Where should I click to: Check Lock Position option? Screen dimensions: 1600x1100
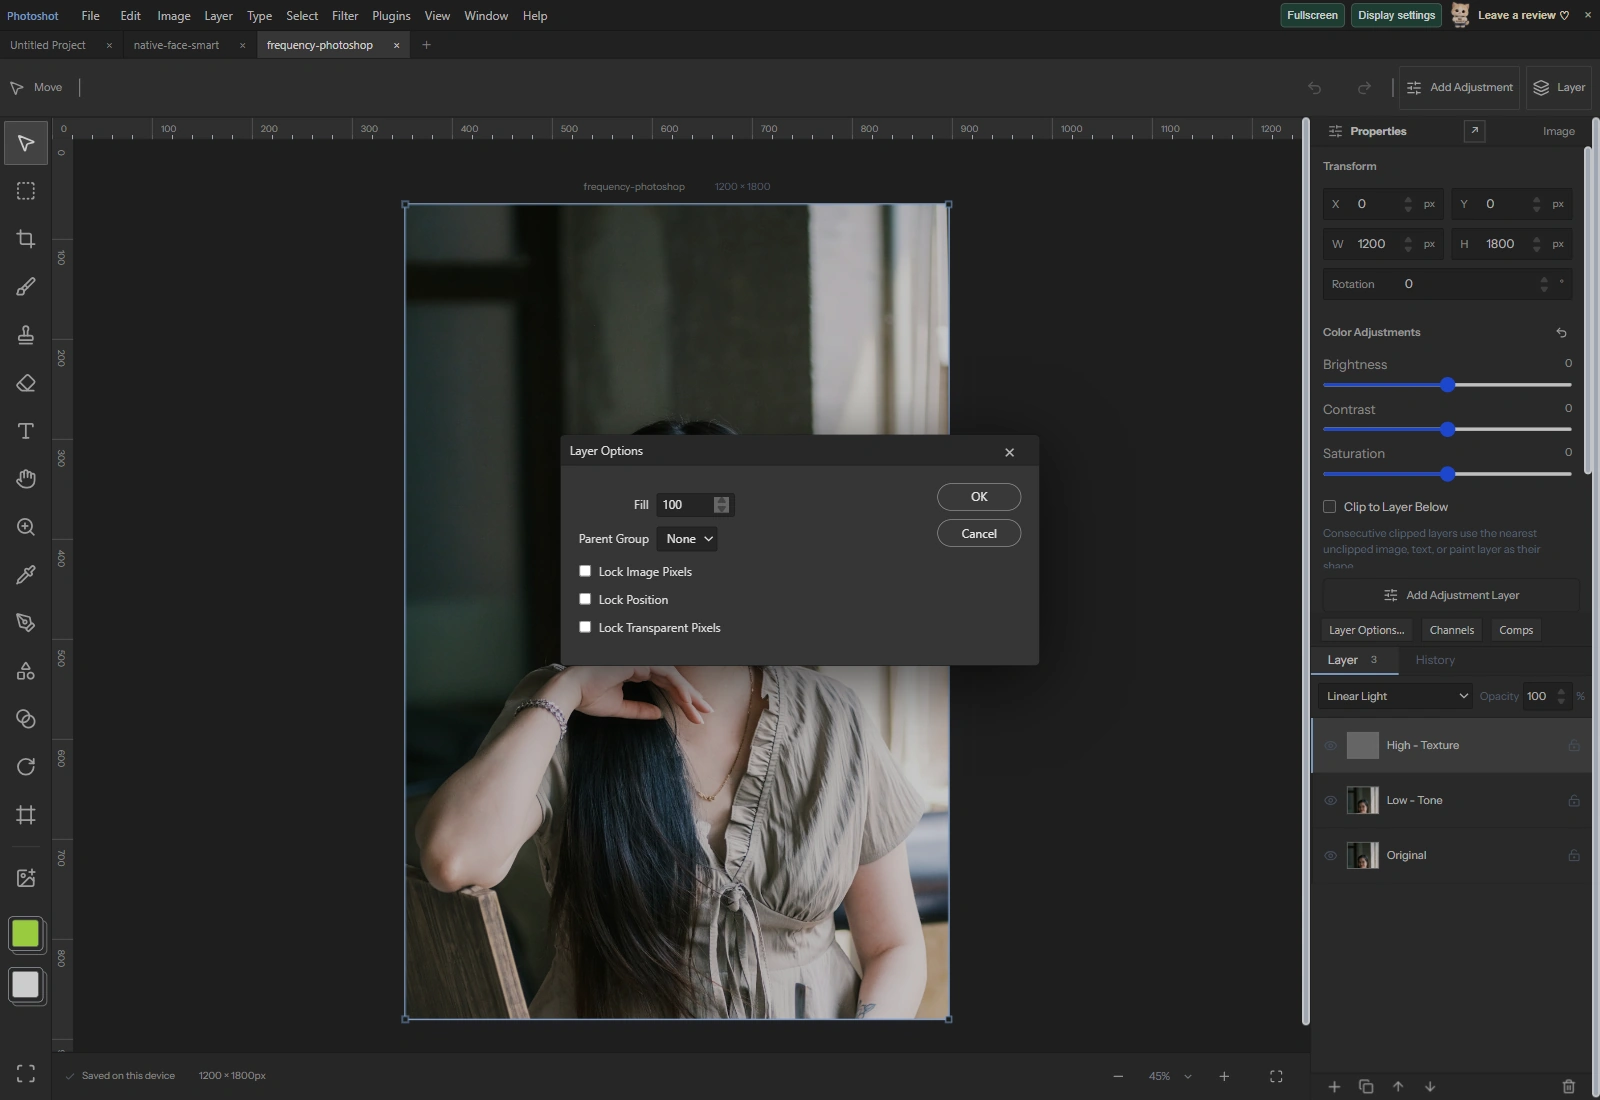tap(585, 599)
